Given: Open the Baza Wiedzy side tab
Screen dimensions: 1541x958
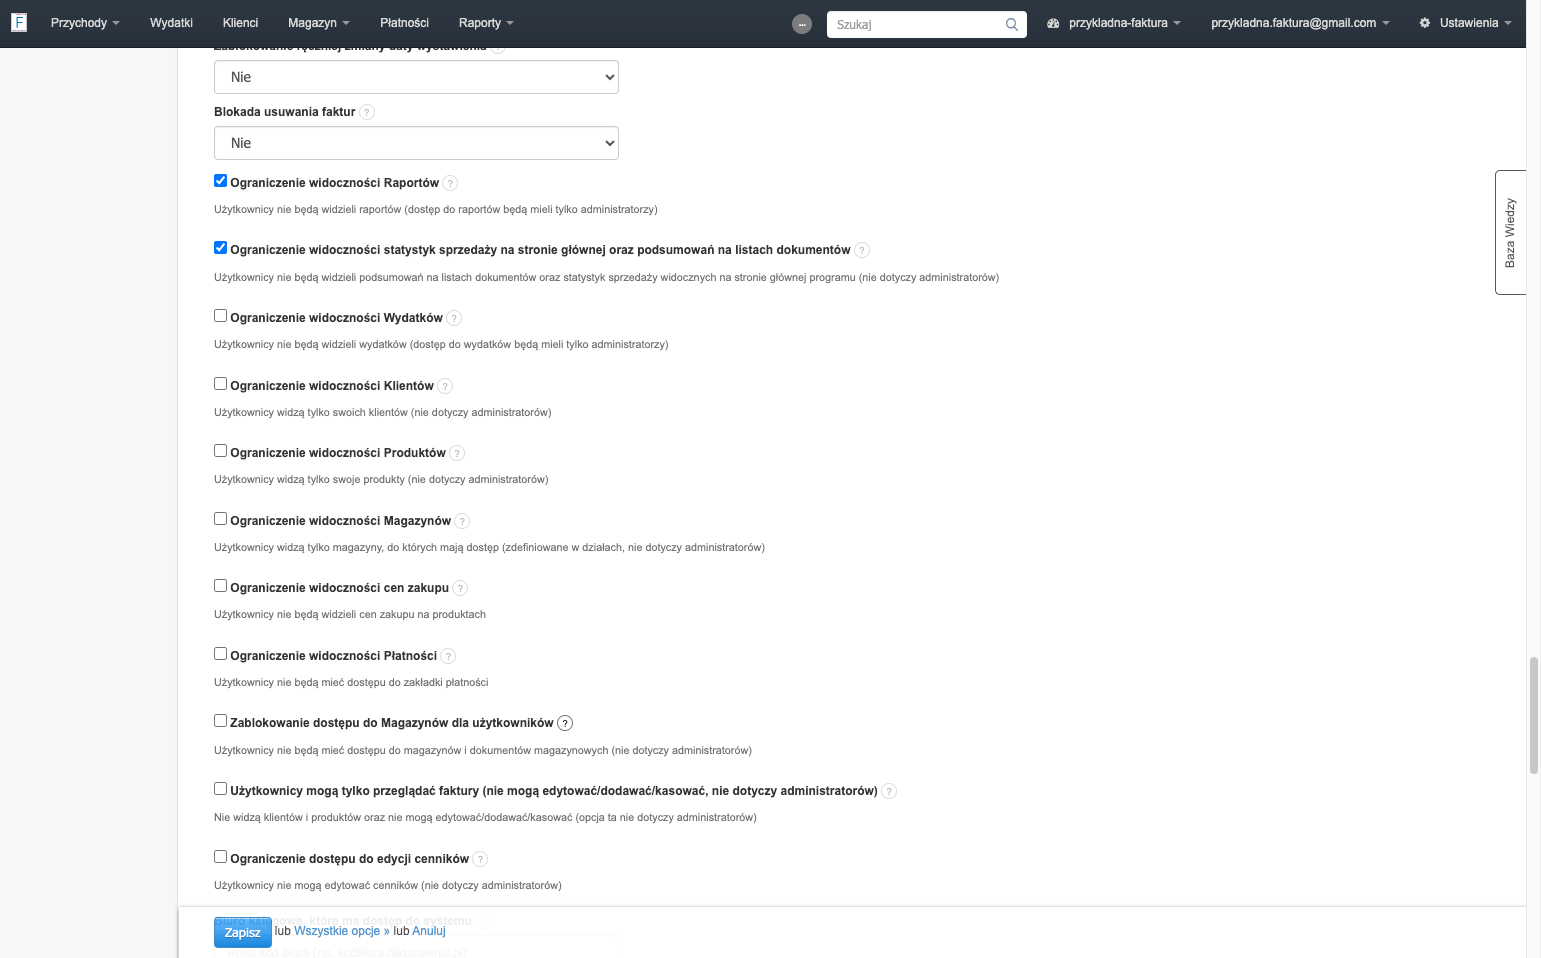Looking at the screenshot, I should click(1510, 232).
